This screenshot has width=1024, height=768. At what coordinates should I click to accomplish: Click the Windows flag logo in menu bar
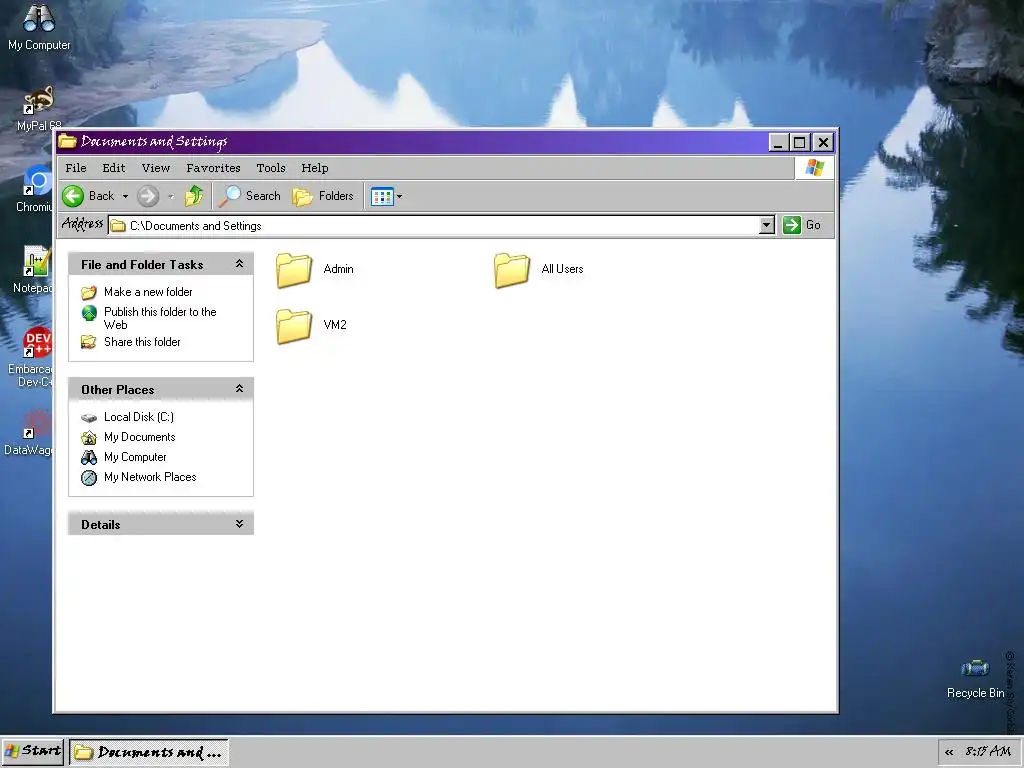click(814, 168)
